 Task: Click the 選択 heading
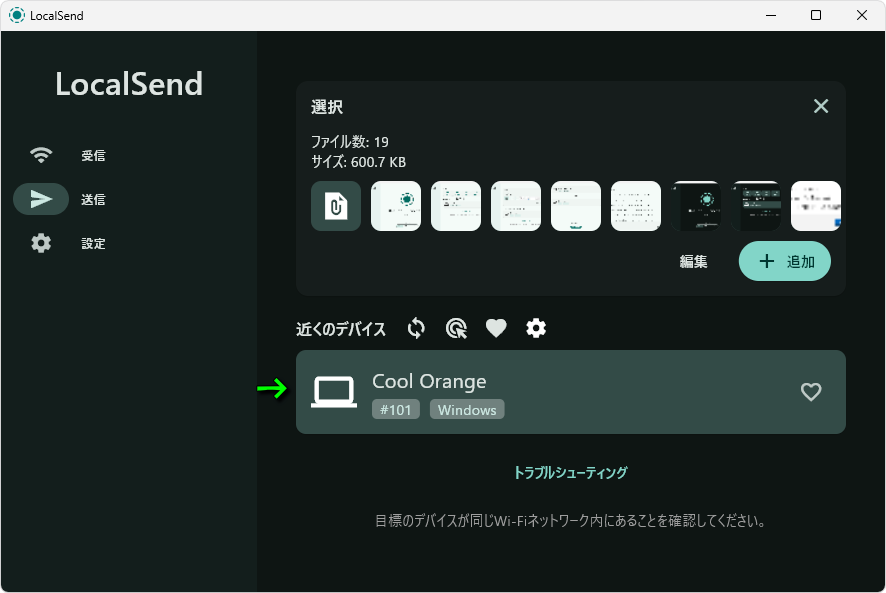pyautogui.click(x=327, y=107)
